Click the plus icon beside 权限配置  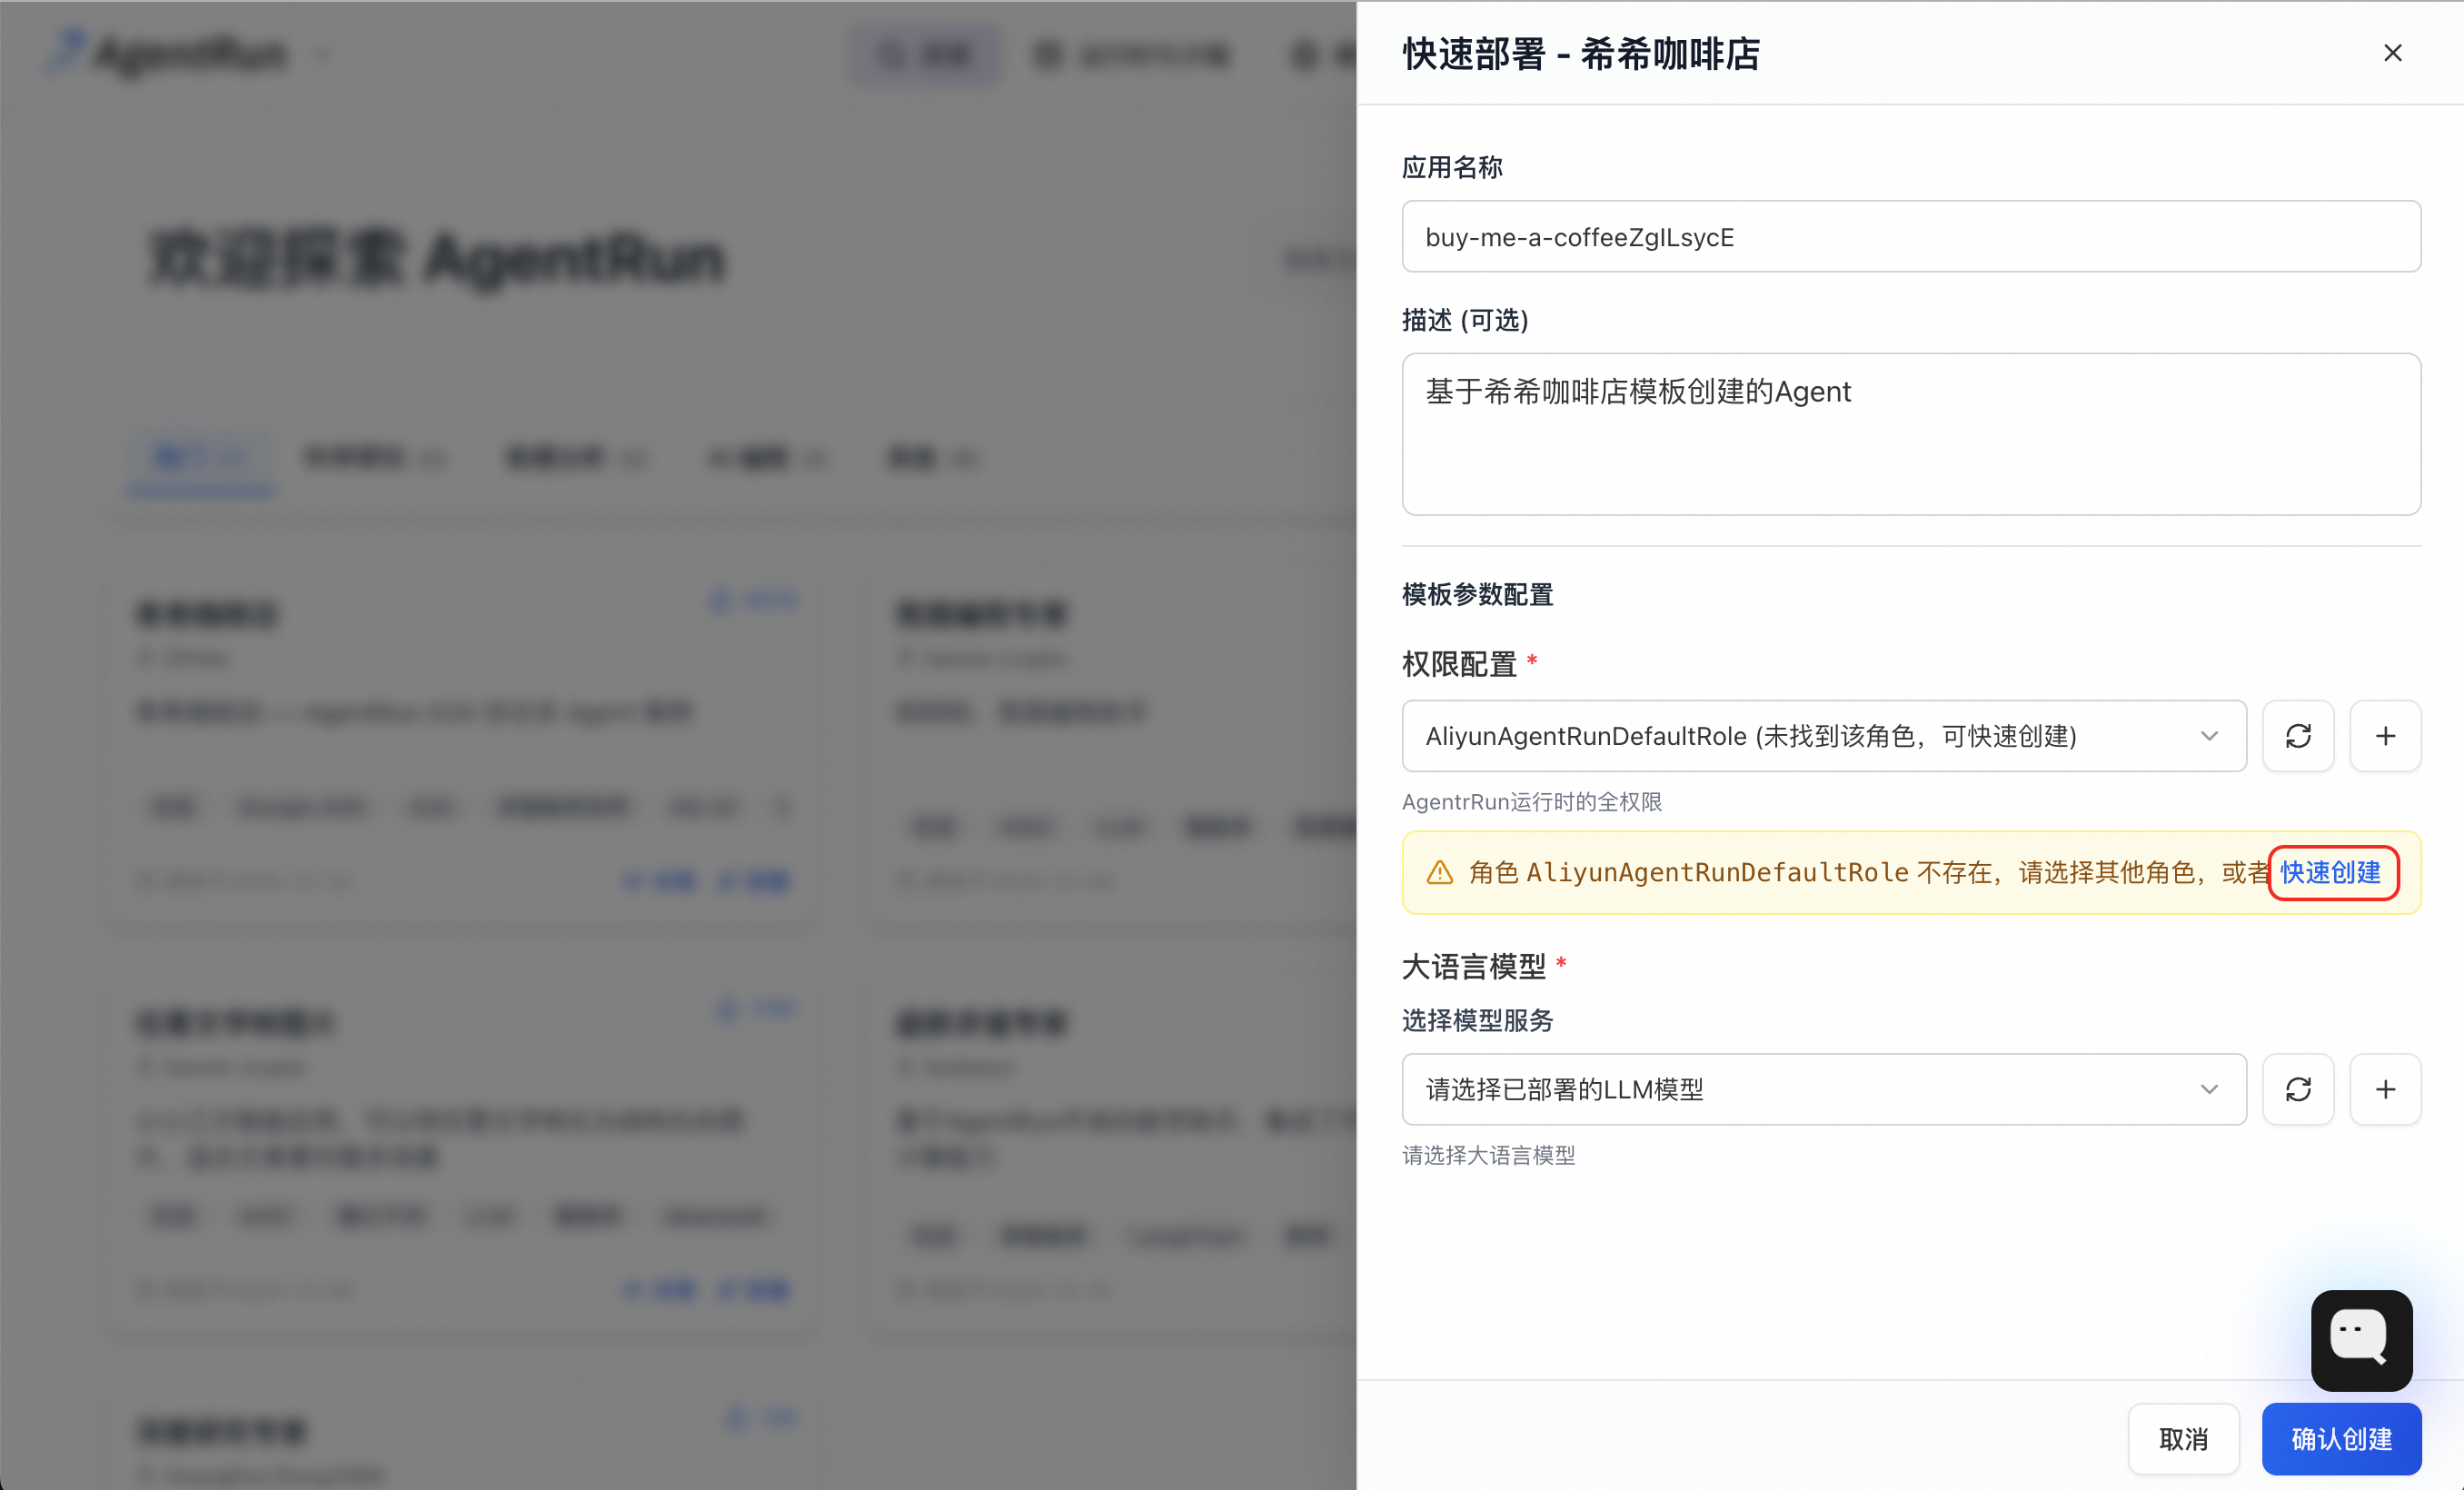tap(2385, 736)
